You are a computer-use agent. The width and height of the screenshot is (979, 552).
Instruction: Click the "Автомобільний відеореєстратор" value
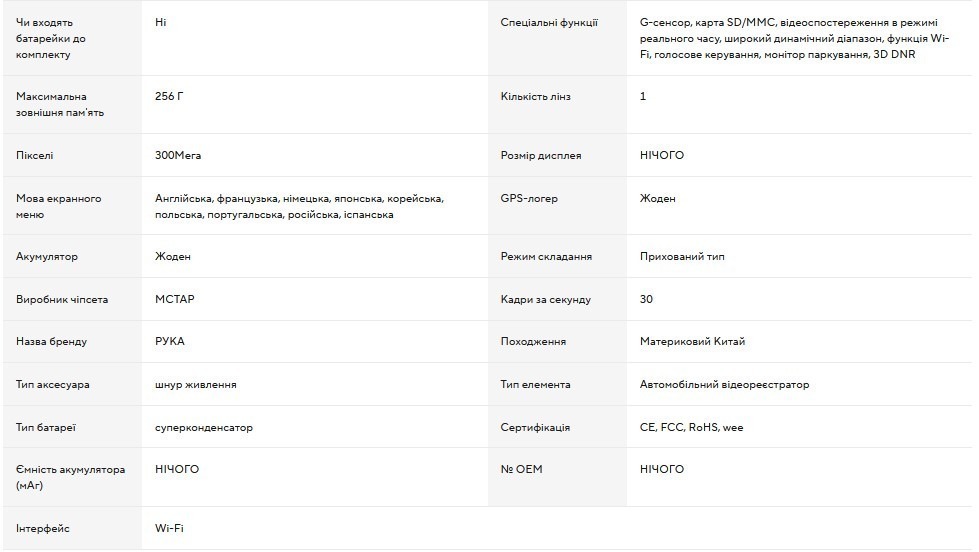coord(724,384)
